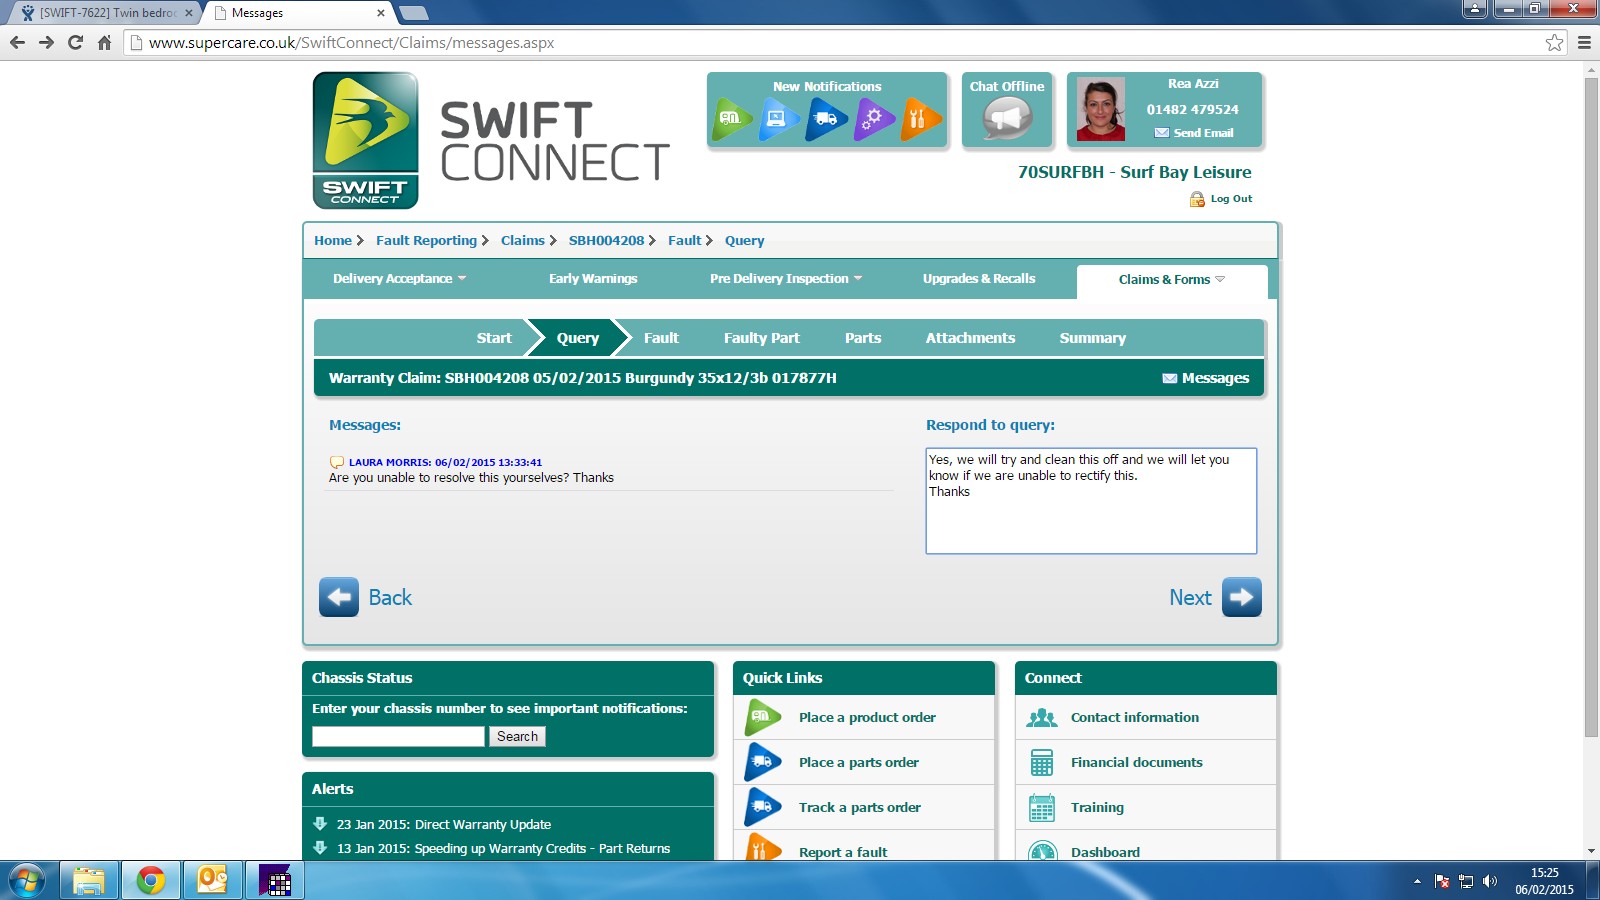Click the SBH004208 breadcrumb link
Viewport: 1600px width, 900px height.
[607, 240]
